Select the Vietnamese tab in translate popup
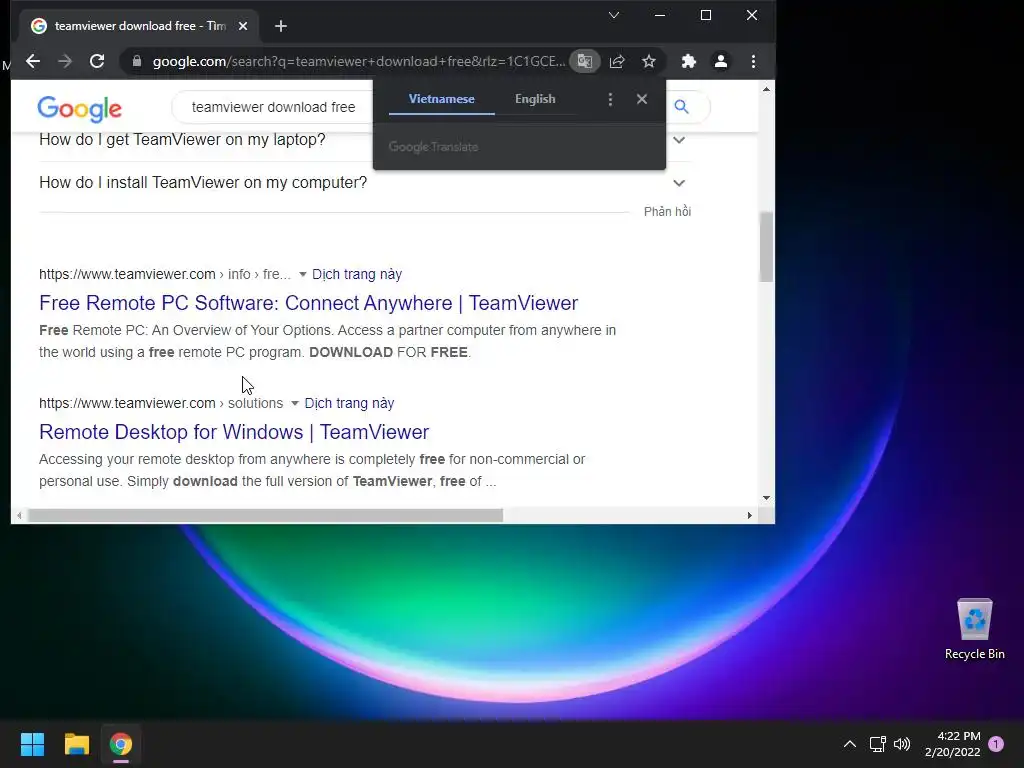 pos(441,99)
